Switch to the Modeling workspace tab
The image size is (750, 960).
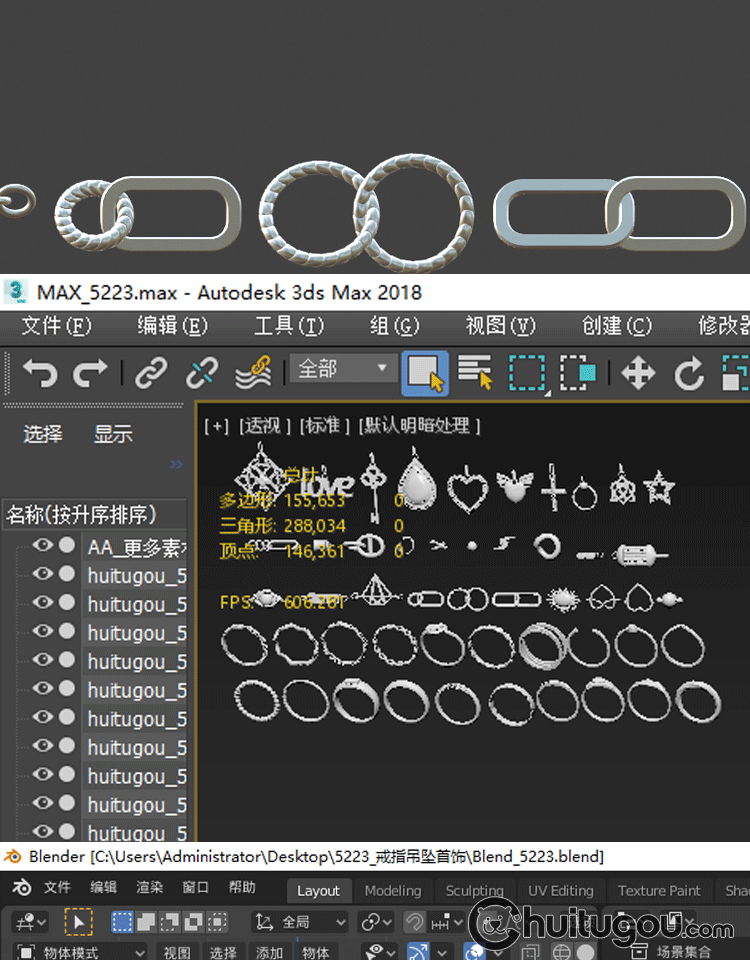pyautogui.click(x=393, y=891)
